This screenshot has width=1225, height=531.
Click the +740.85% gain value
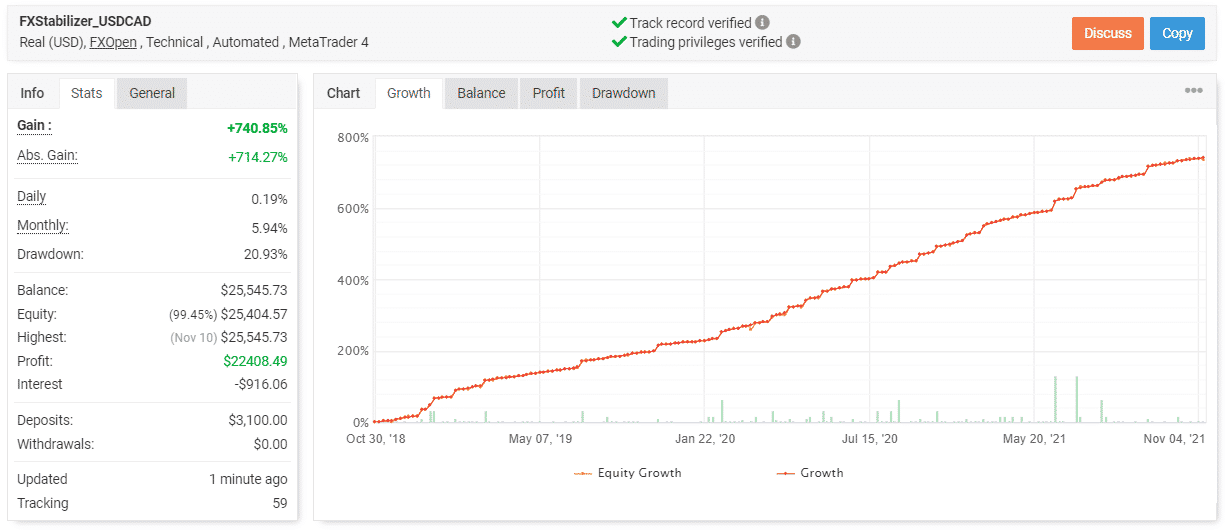point(257,128)
